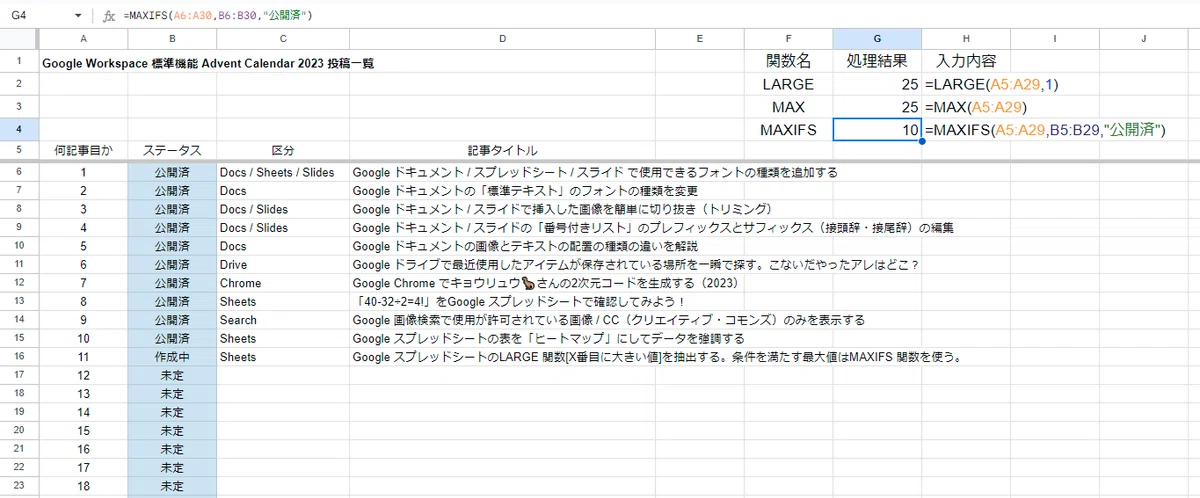Screen dimensions: 1200x498
Task: Click the '何記事目か' column heading
Action: point(83,150)
